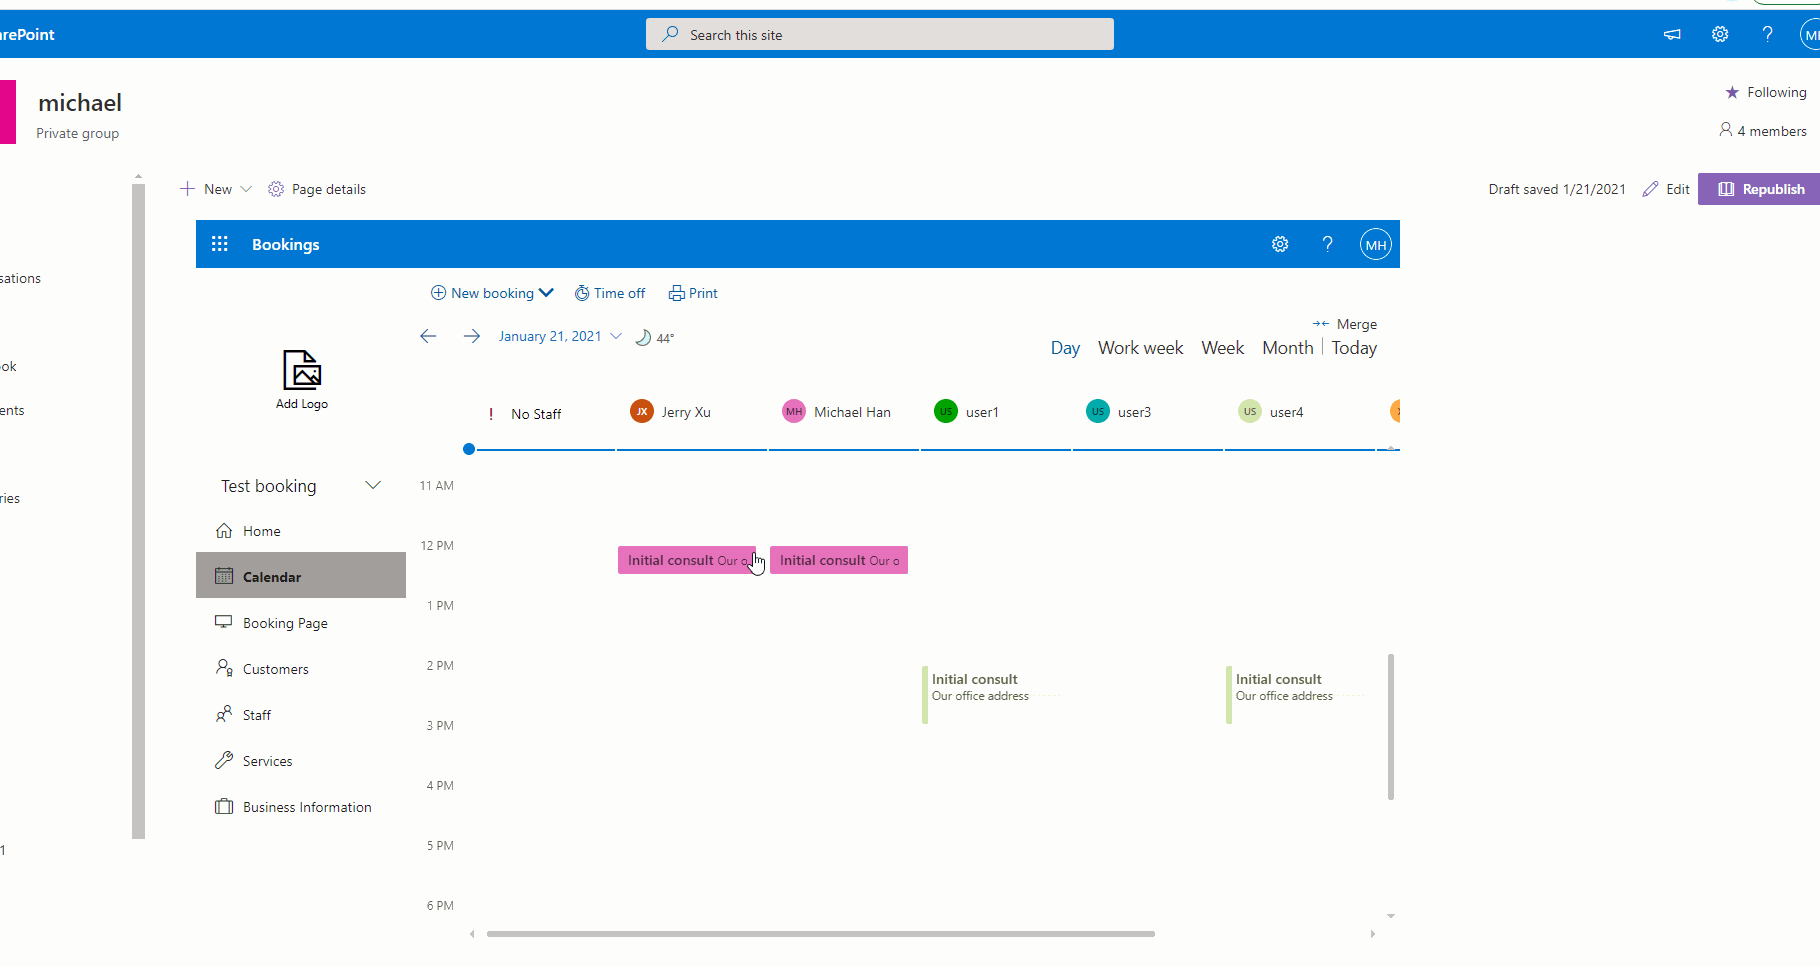
Task: Switch to Week view
Action: 1223,348
